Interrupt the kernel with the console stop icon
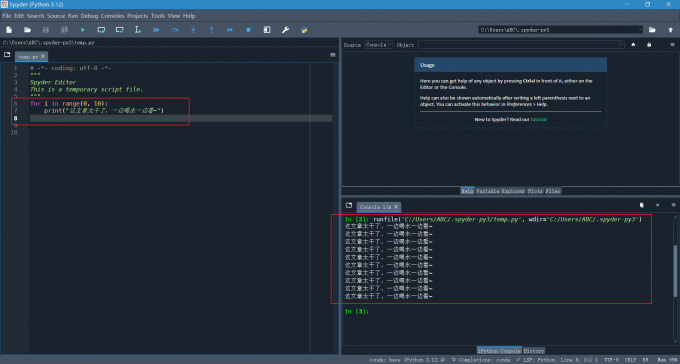 click(x=657, y=205)
